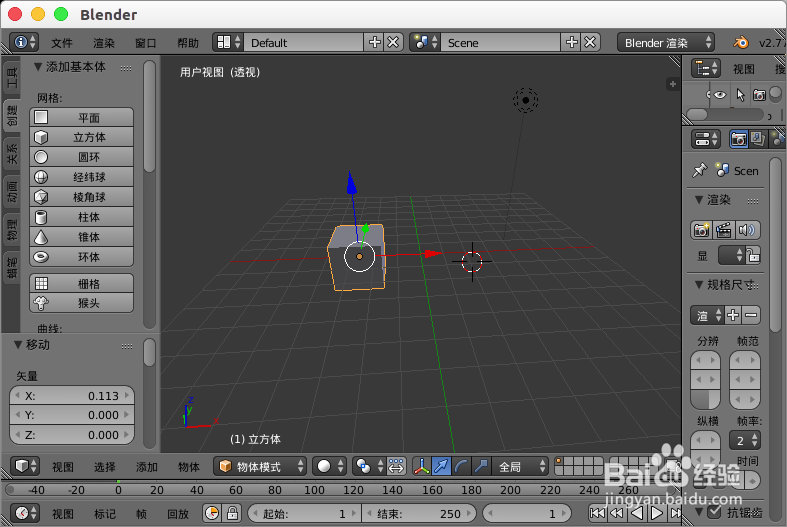Click the Render image camera button
Screen dimensions: 787x527
click(x=701, y=230)
